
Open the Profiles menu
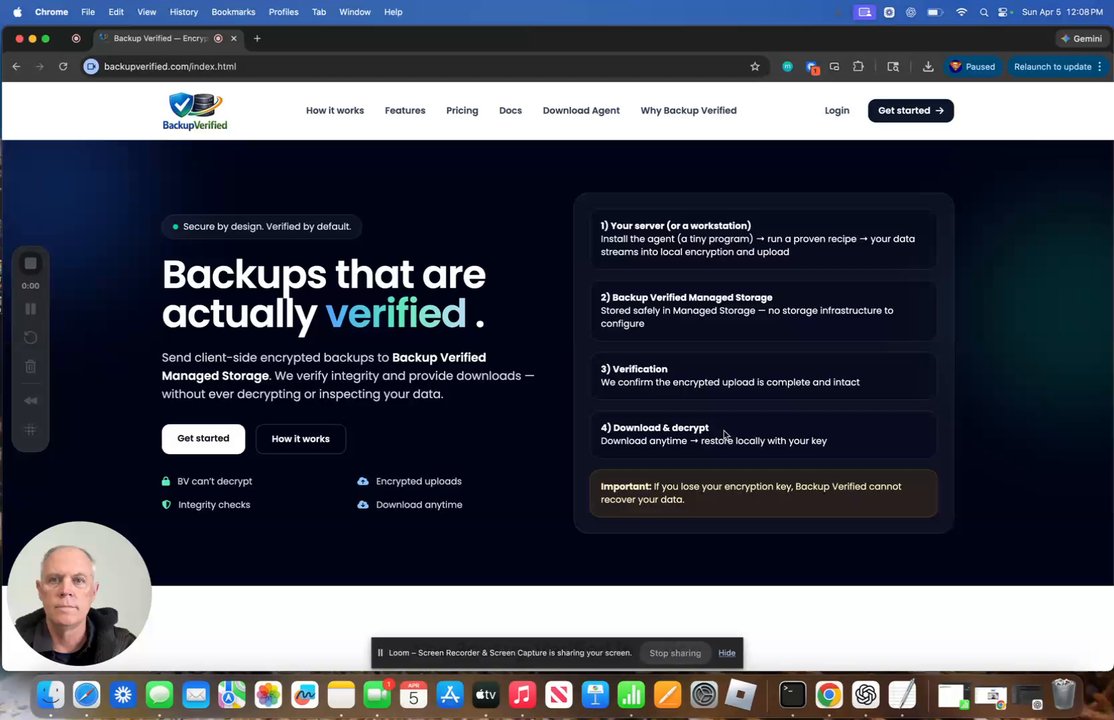283,12
